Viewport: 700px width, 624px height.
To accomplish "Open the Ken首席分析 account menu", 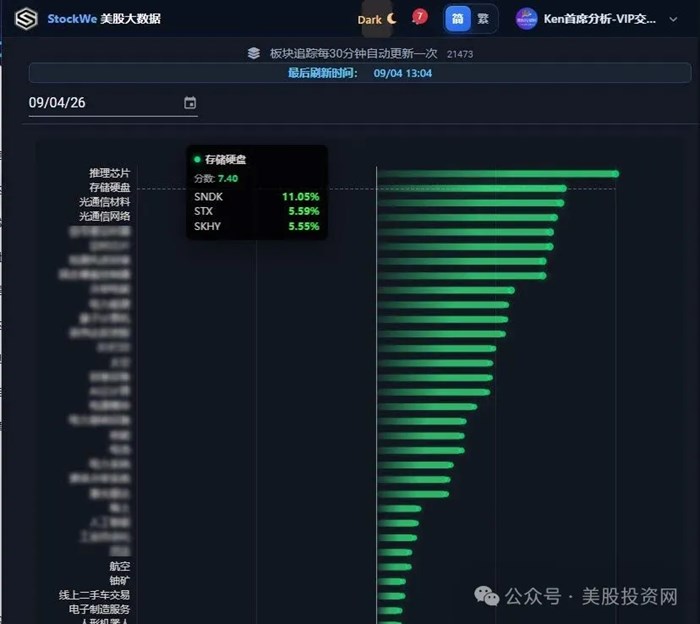I will tap(600, 19).
